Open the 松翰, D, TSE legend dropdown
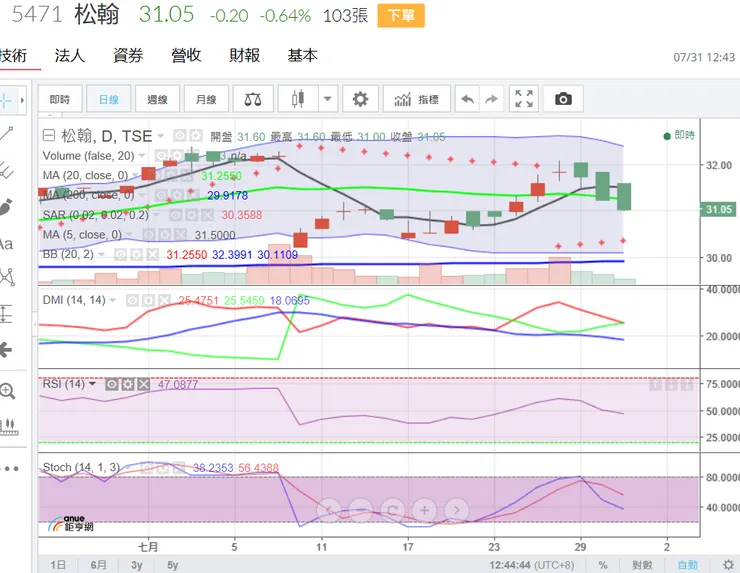740x573 pixels. (x=160, y=136)
